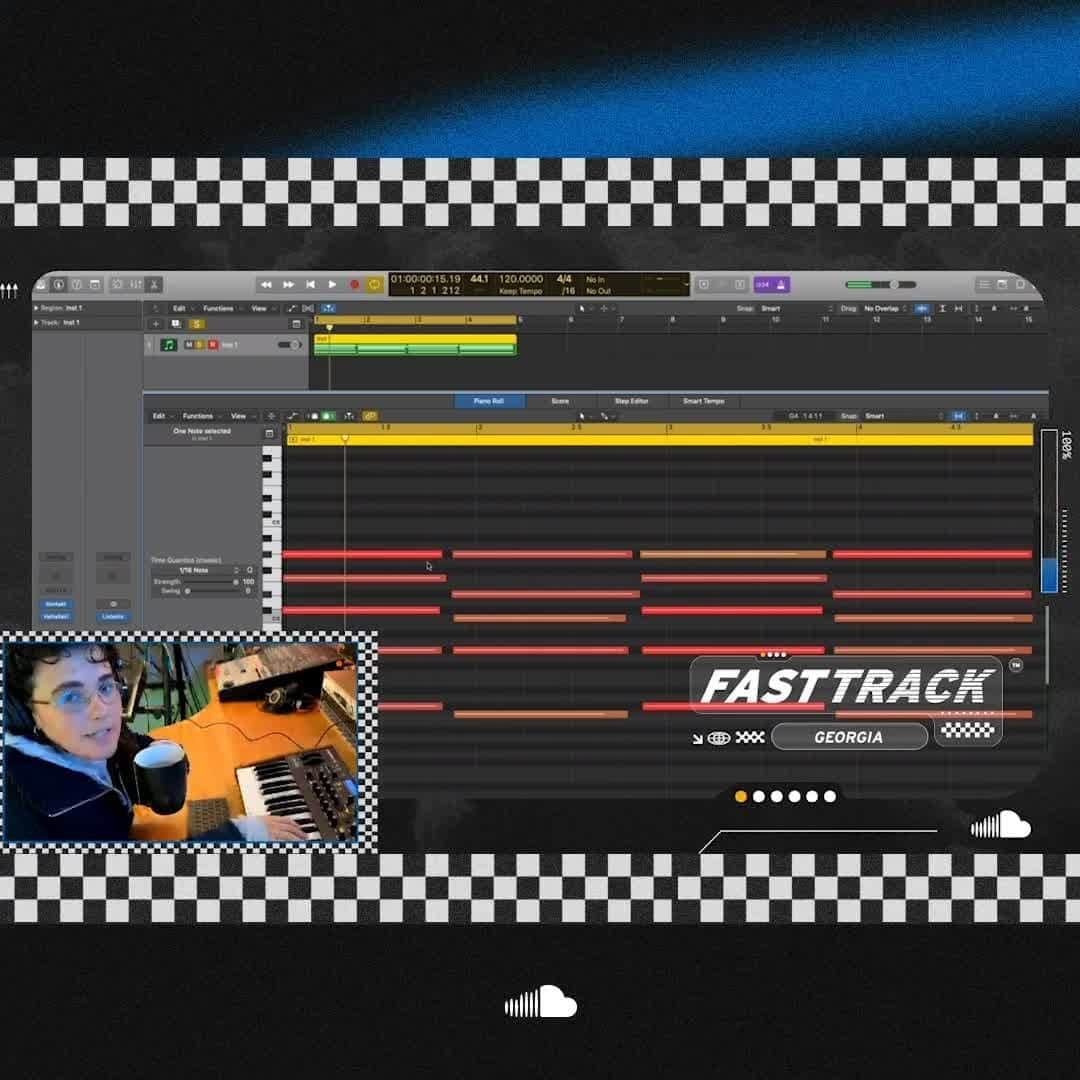Select the yellow Inst 1 MIDI region
Viewport: 1080px width, 1080px height.
[x=415, y=345]
